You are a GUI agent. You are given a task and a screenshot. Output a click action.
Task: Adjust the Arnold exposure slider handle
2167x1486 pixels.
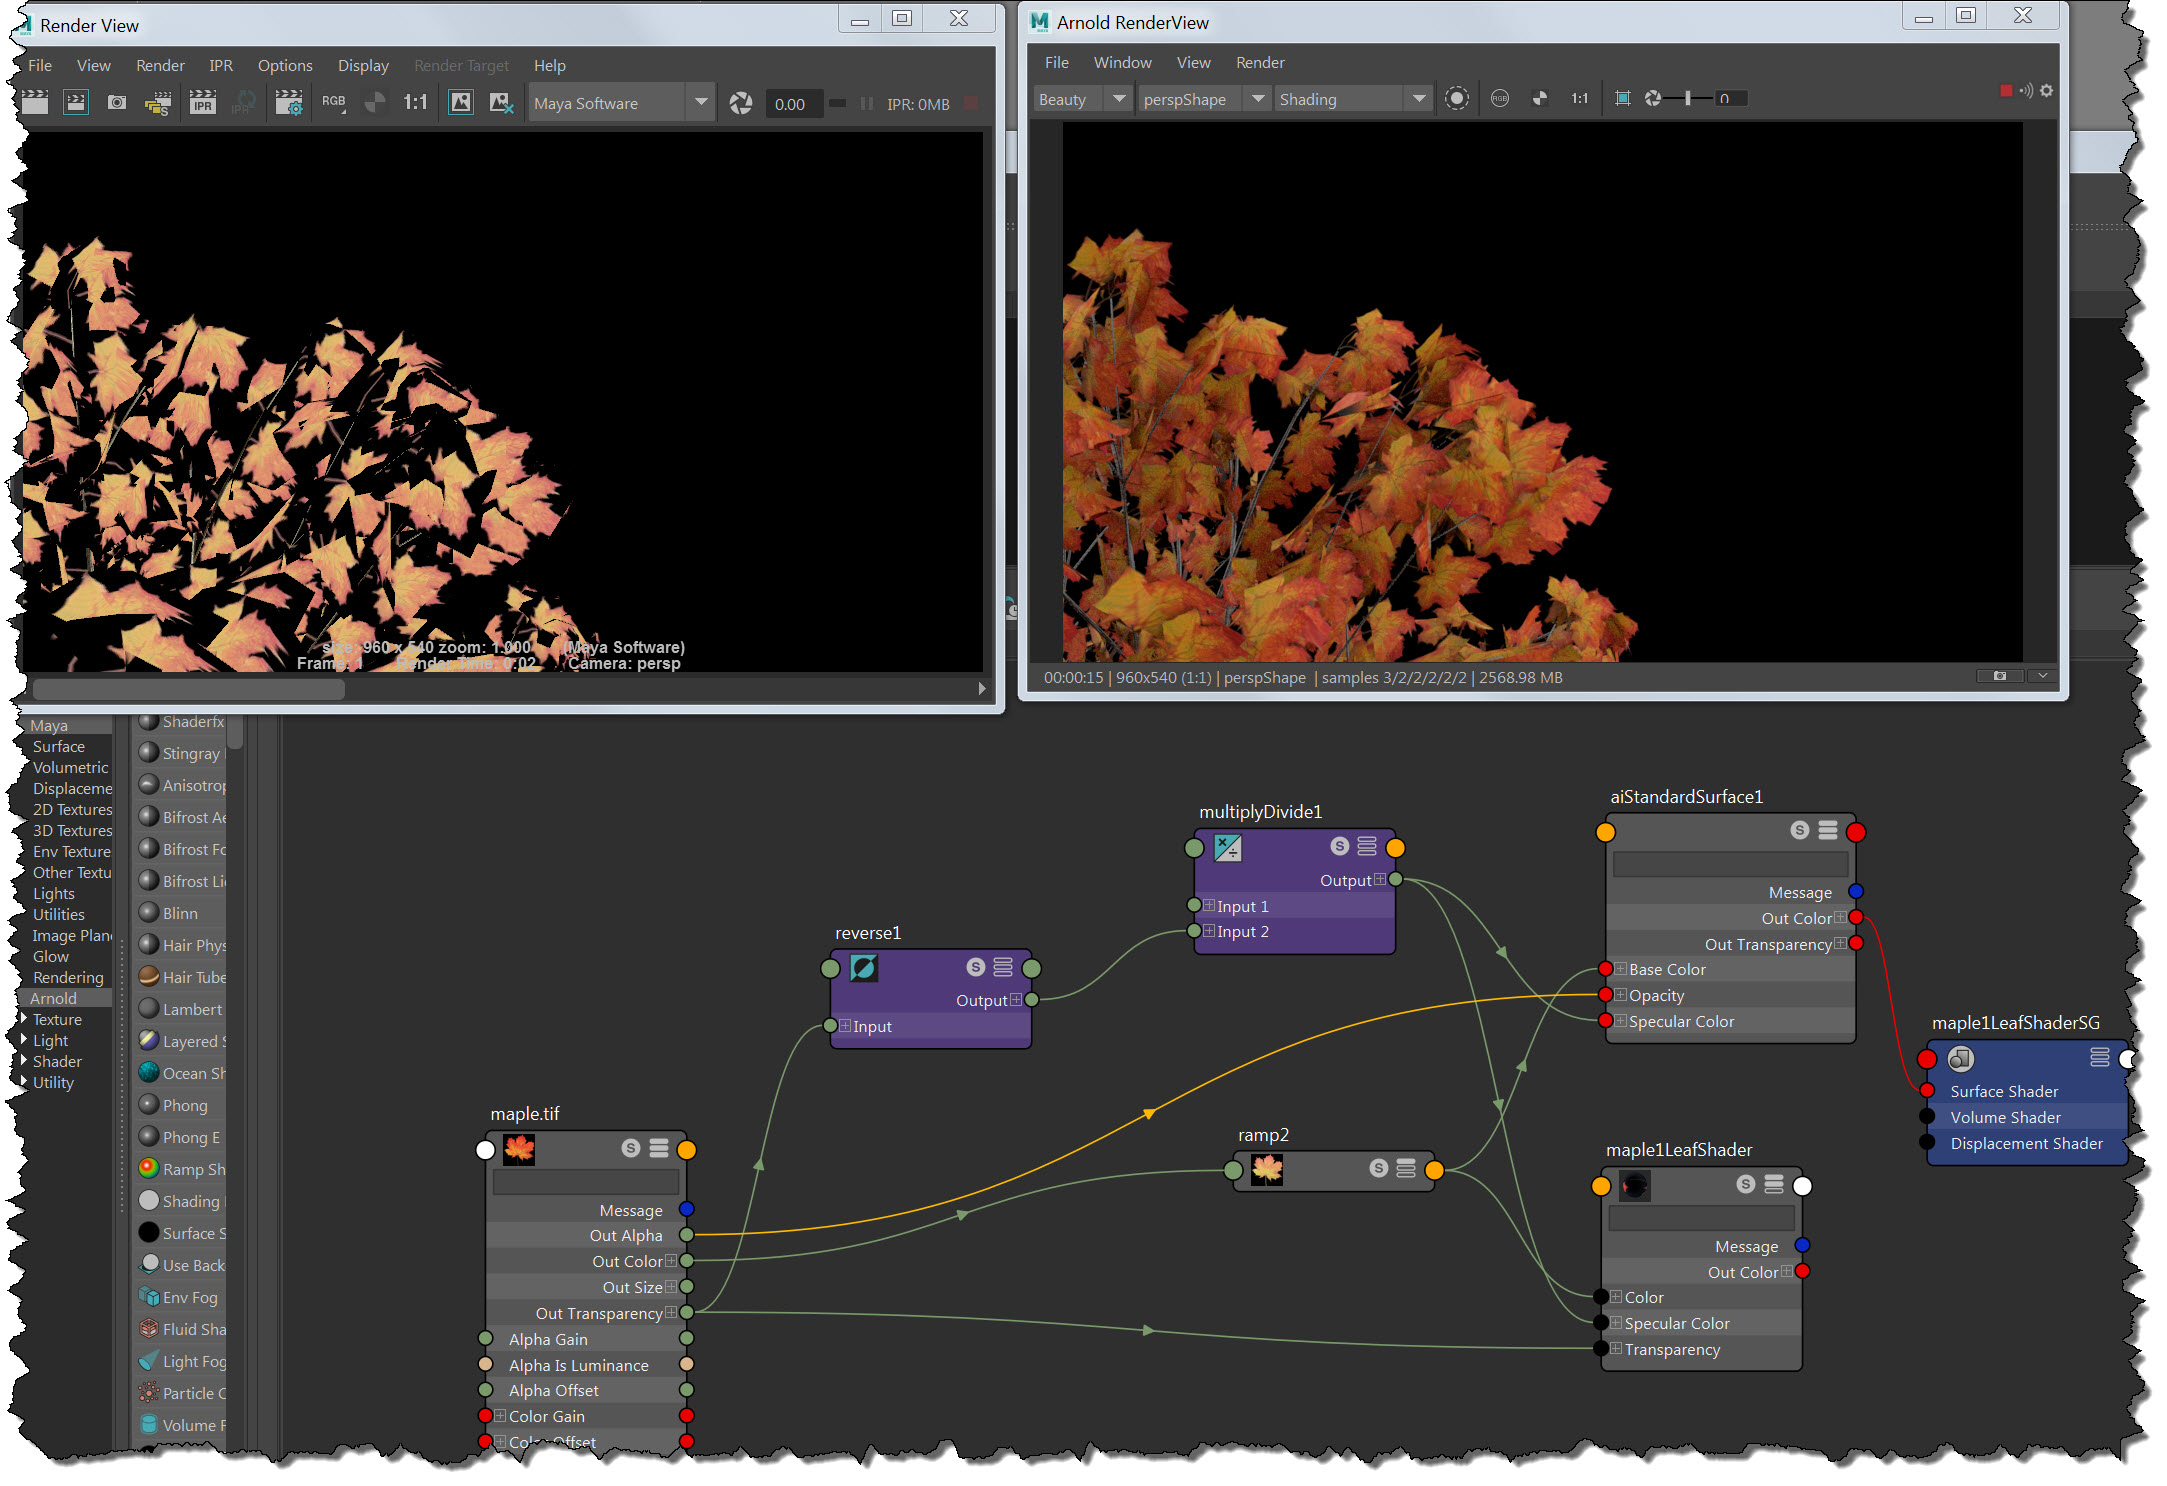click(x=1687, y=98)
